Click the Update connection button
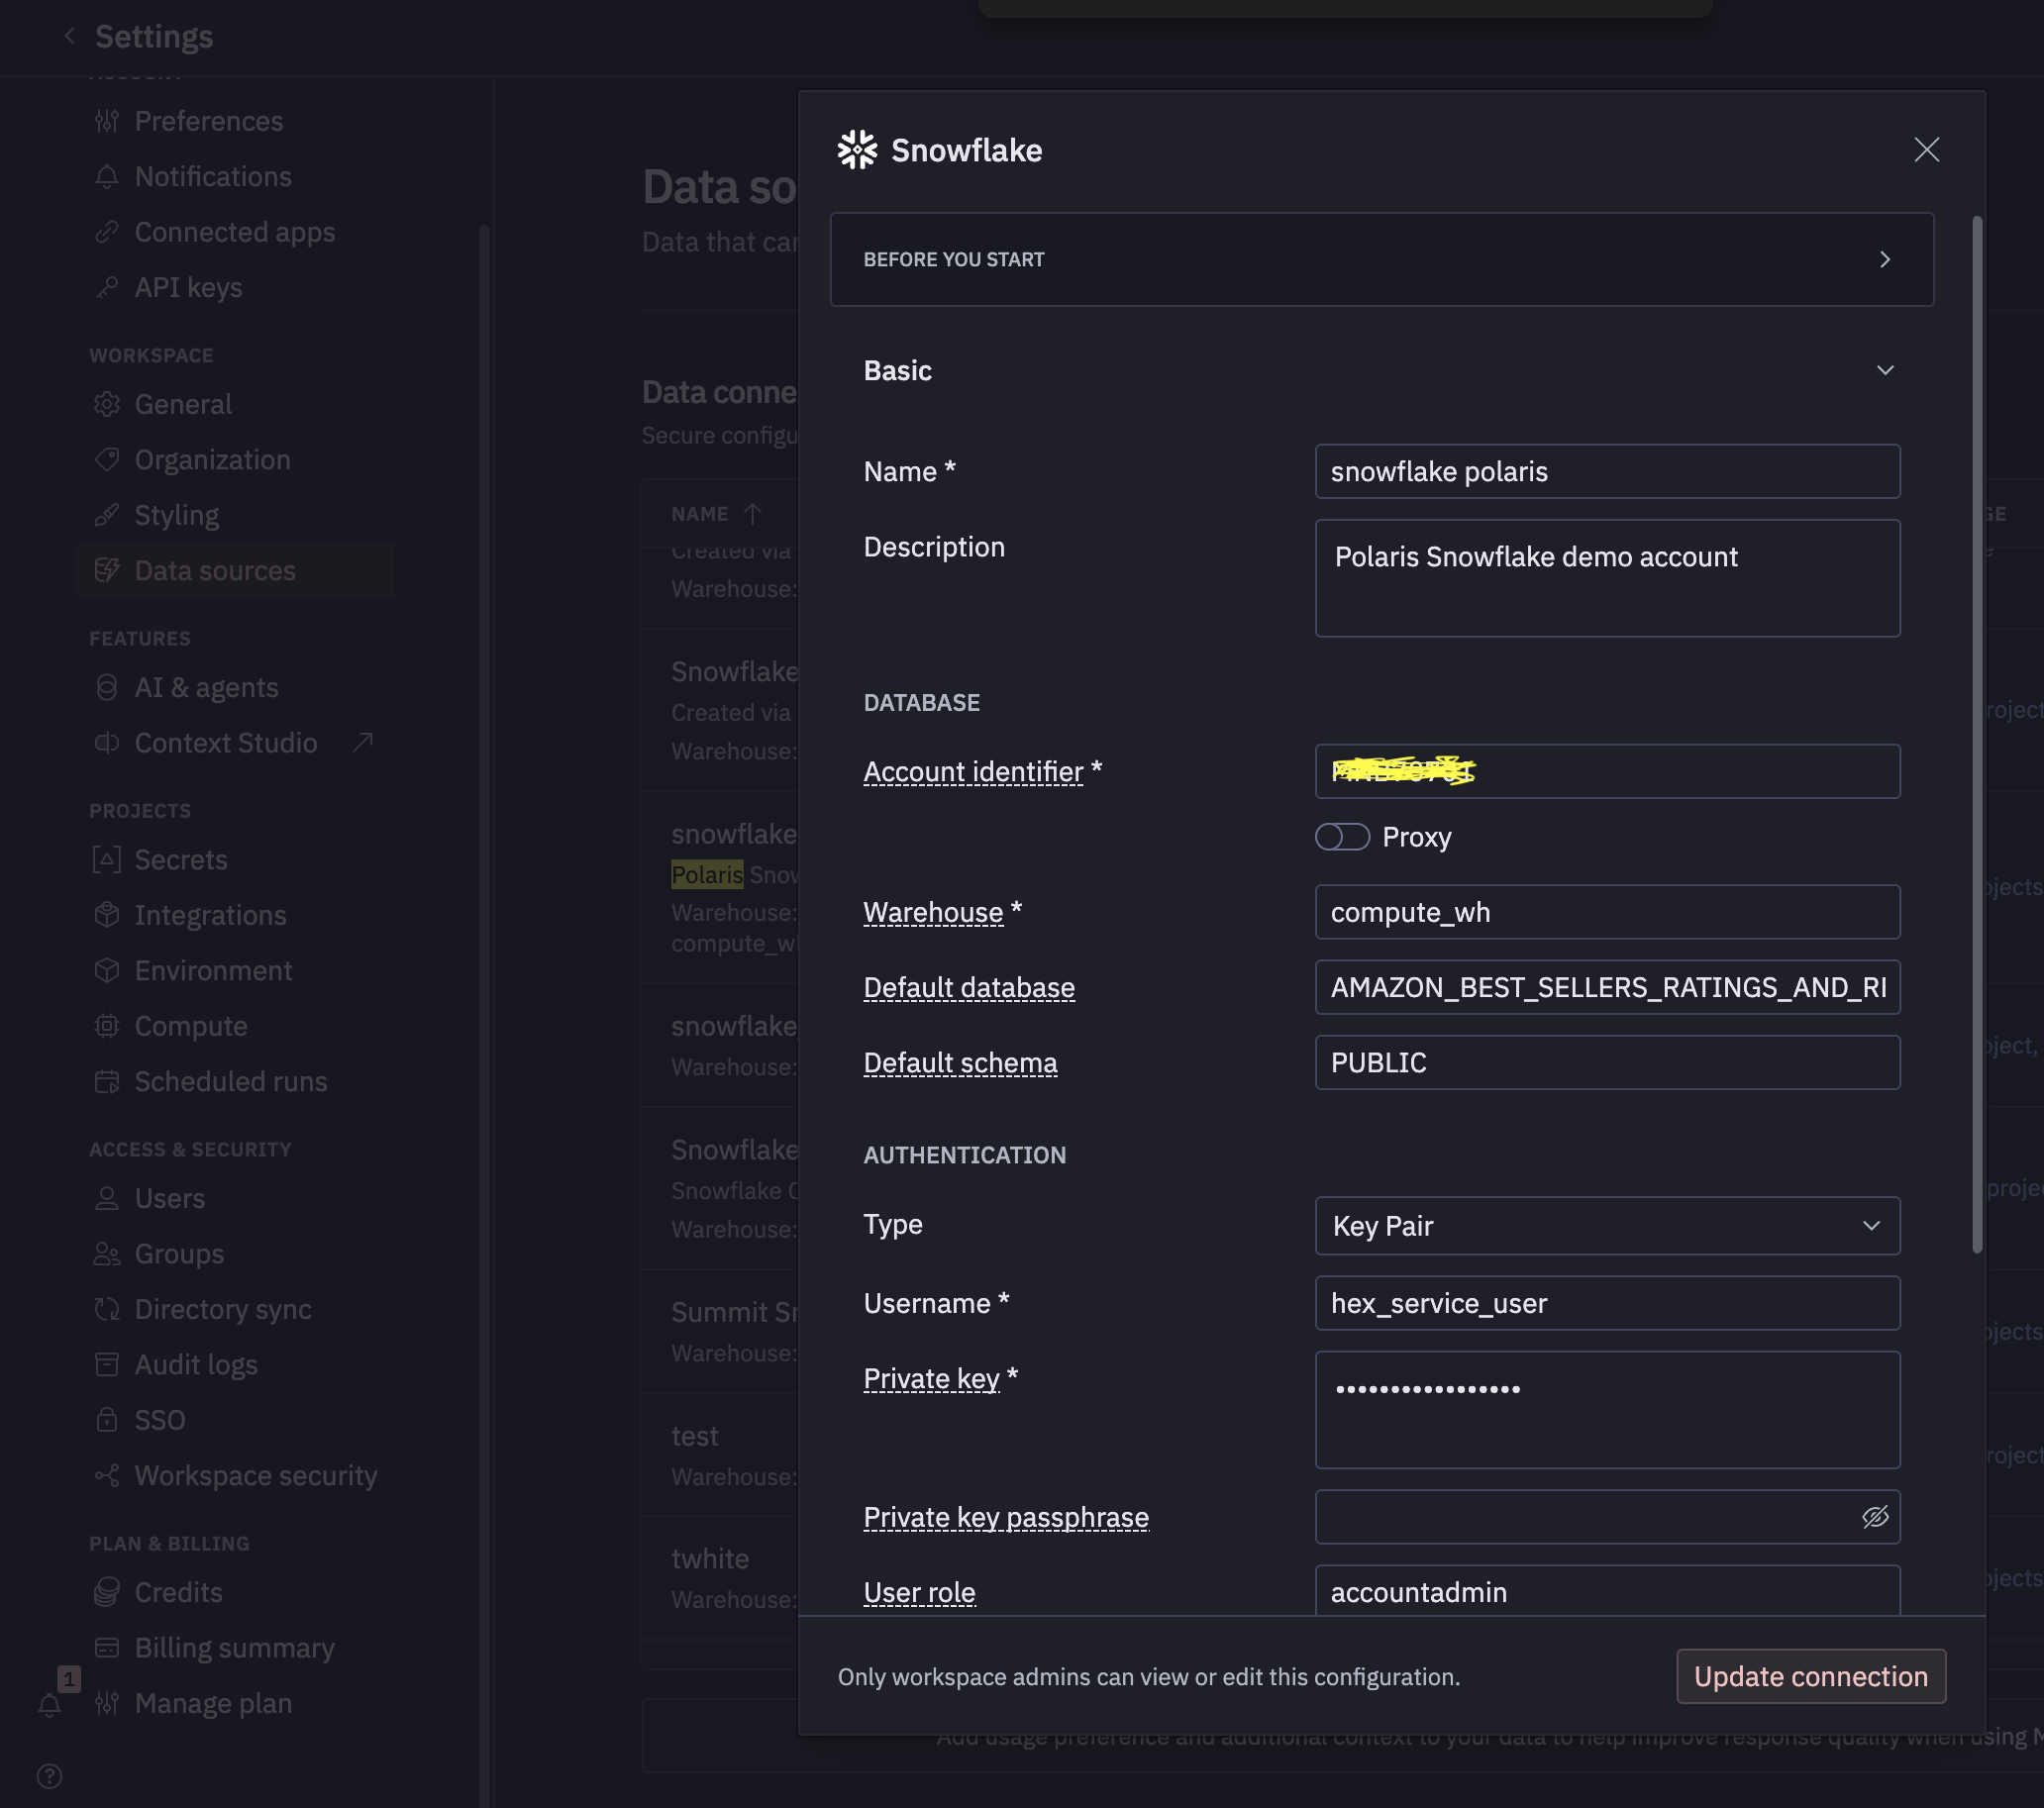The height and width of the screenshot is (1808, 2044). [x=1810, y=1676]
